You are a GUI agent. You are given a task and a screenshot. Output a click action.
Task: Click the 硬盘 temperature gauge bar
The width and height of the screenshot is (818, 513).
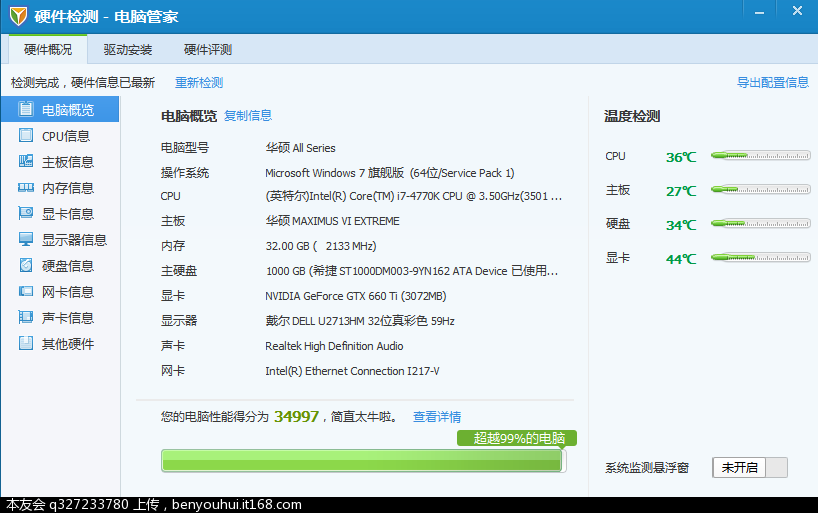point(760,223)
